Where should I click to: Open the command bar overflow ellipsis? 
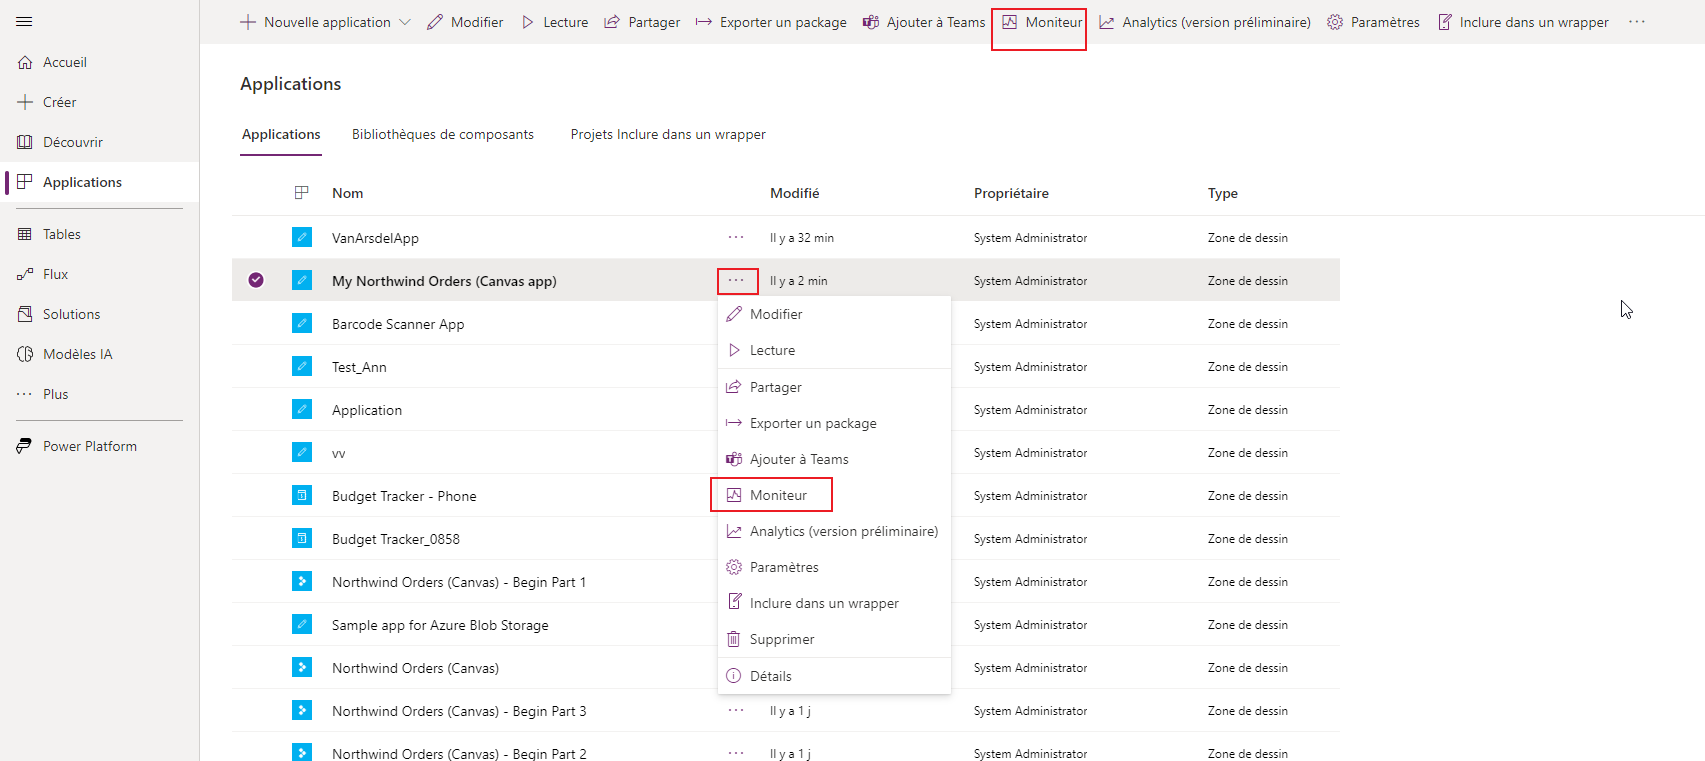(x=1637, y=22)
